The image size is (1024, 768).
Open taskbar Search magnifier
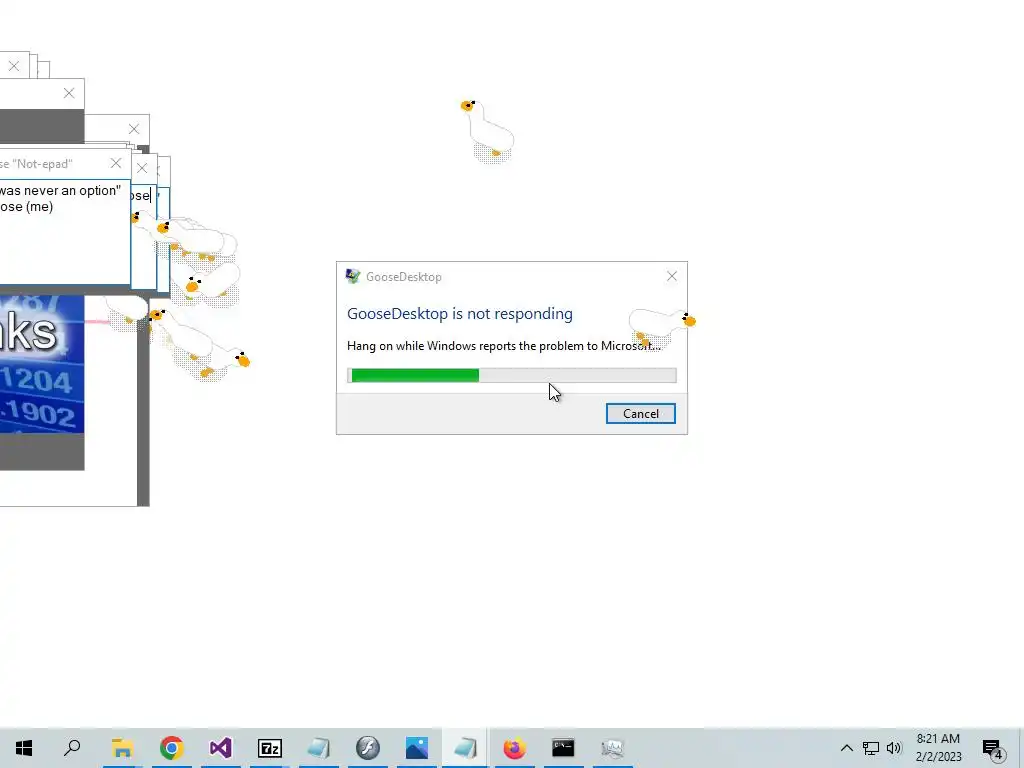click(72, 748)
